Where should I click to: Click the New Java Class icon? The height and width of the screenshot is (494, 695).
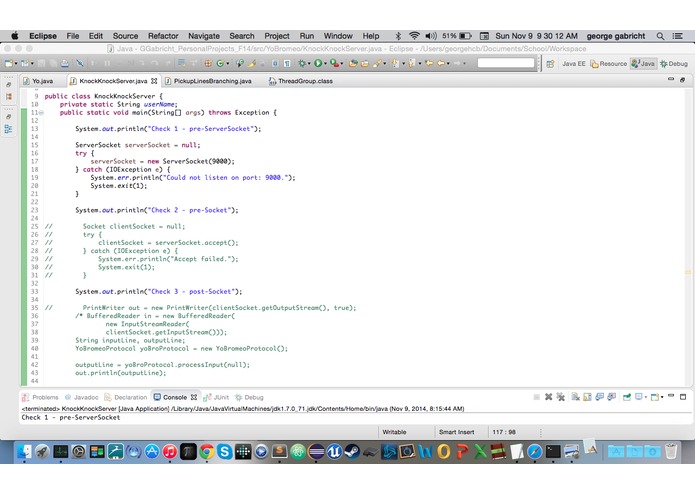click(x=220, y=63)
